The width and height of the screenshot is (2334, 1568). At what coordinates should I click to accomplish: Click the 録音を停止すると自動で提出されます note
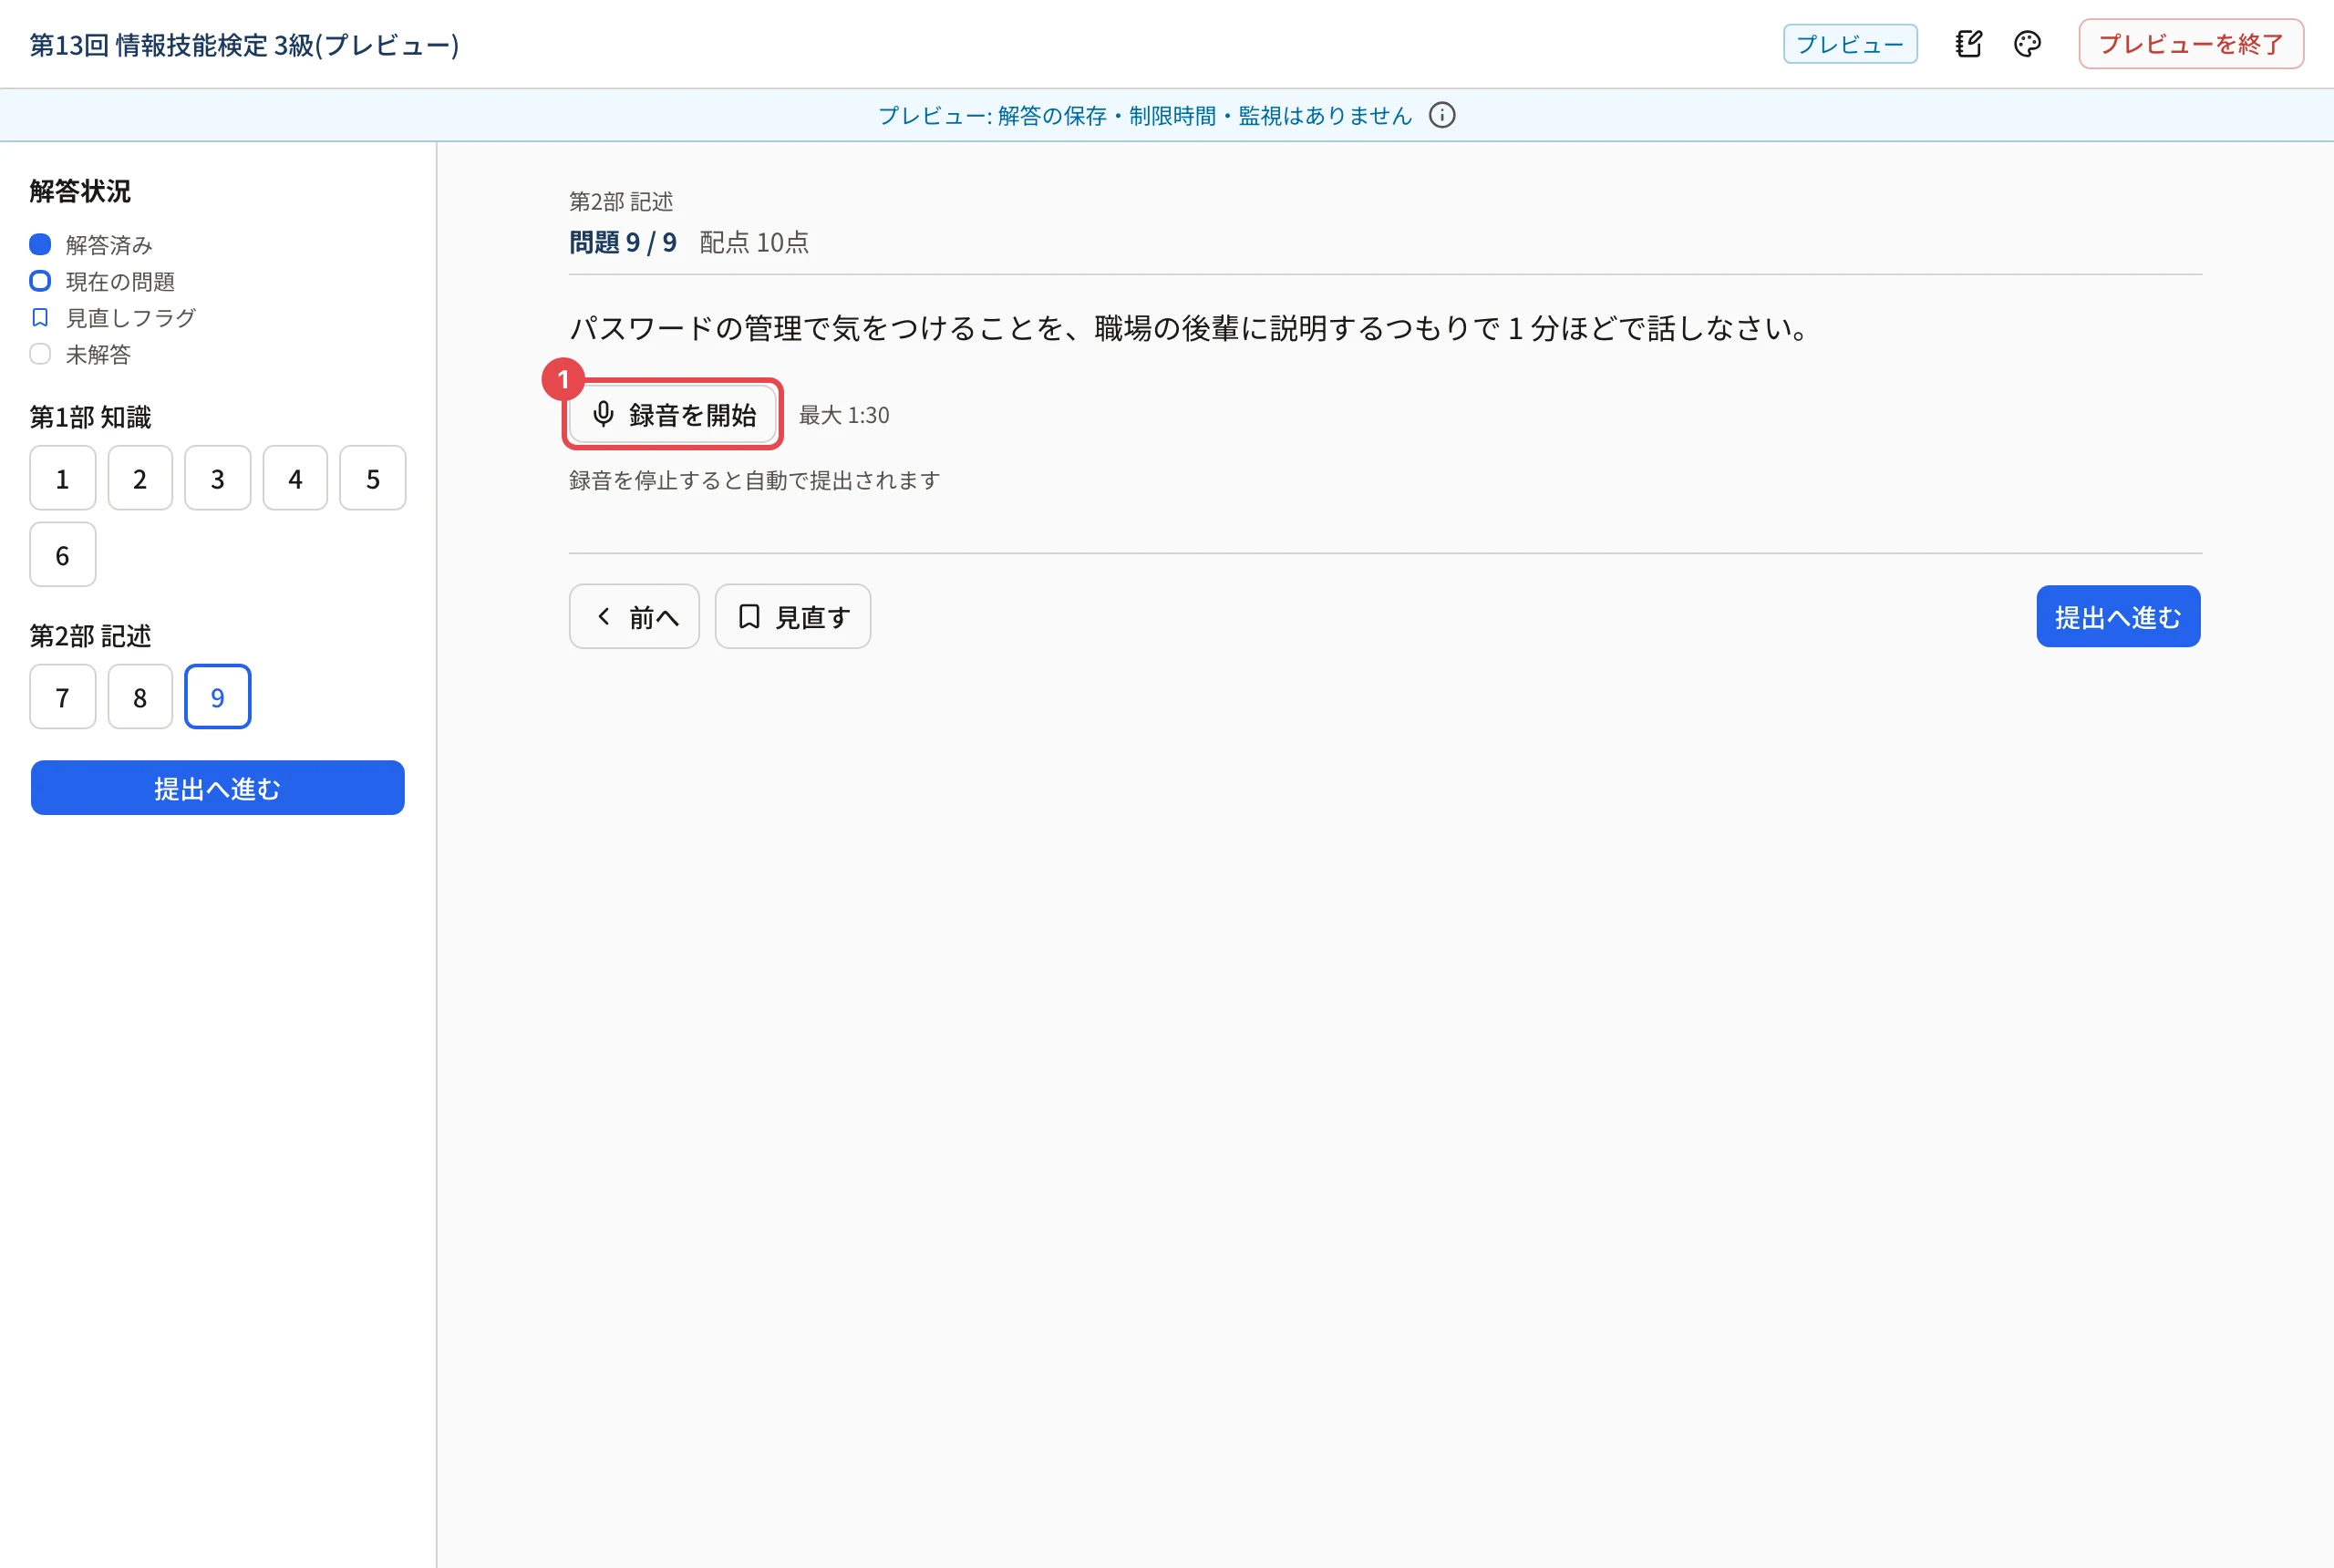[755, 481]
